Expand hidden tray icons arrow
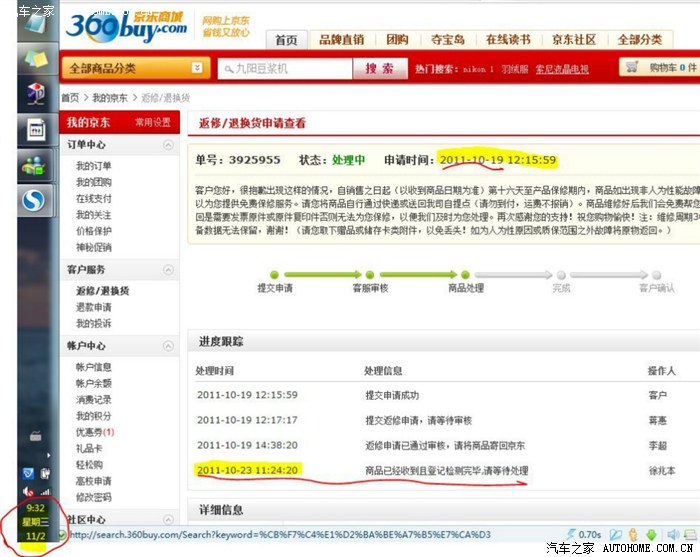 tap(48, 455)
